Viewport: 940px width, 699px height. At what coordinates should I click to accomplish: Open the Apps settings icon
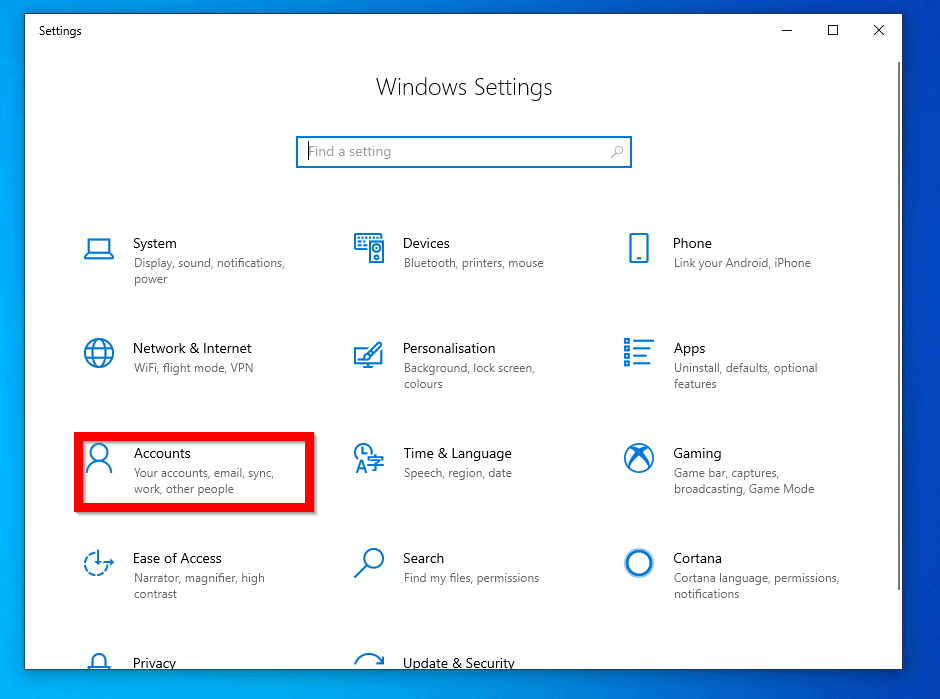pyautogui.click(x=639, y=353)
